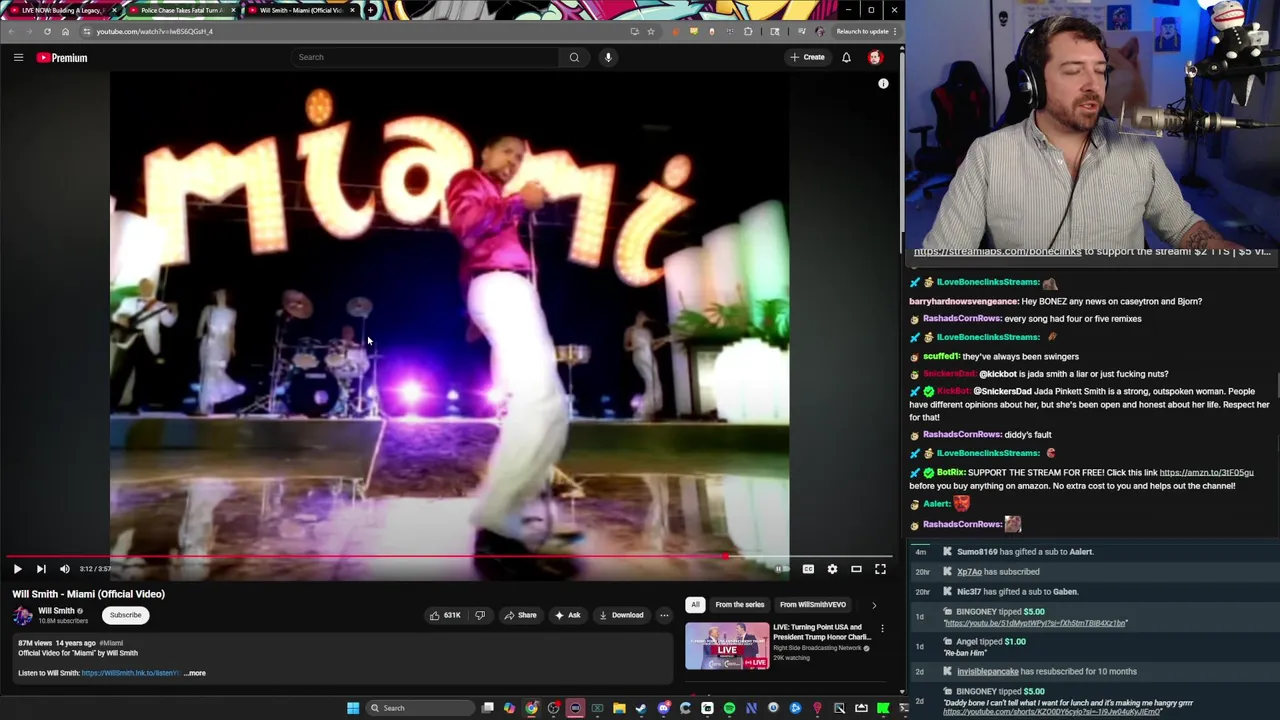Open Chrome from the taskbar
The height and width of the screenshot is (720, 1280).
coord(531,708)
